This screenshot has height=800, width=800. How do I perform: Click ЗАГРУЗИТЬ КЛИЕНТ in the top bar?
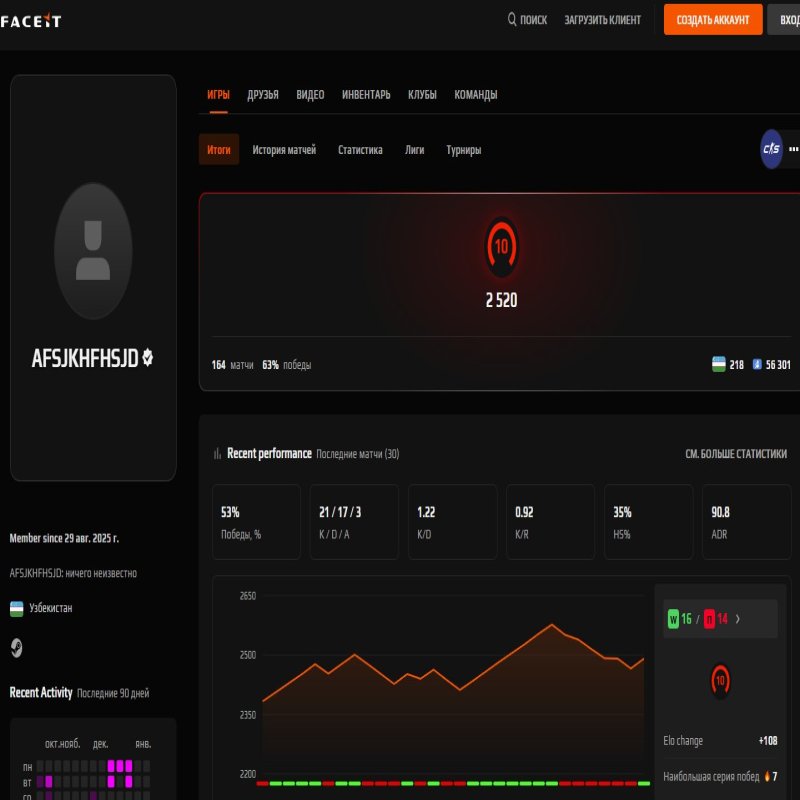[x=601, y=19]
